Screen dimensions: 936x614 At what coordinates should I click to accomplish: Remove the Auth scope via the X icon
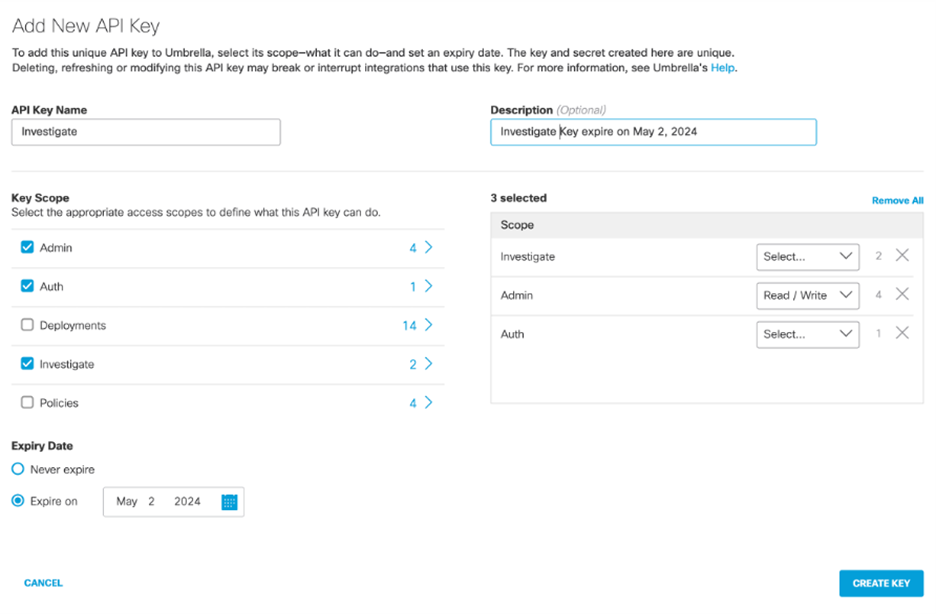tap(903, 333)
